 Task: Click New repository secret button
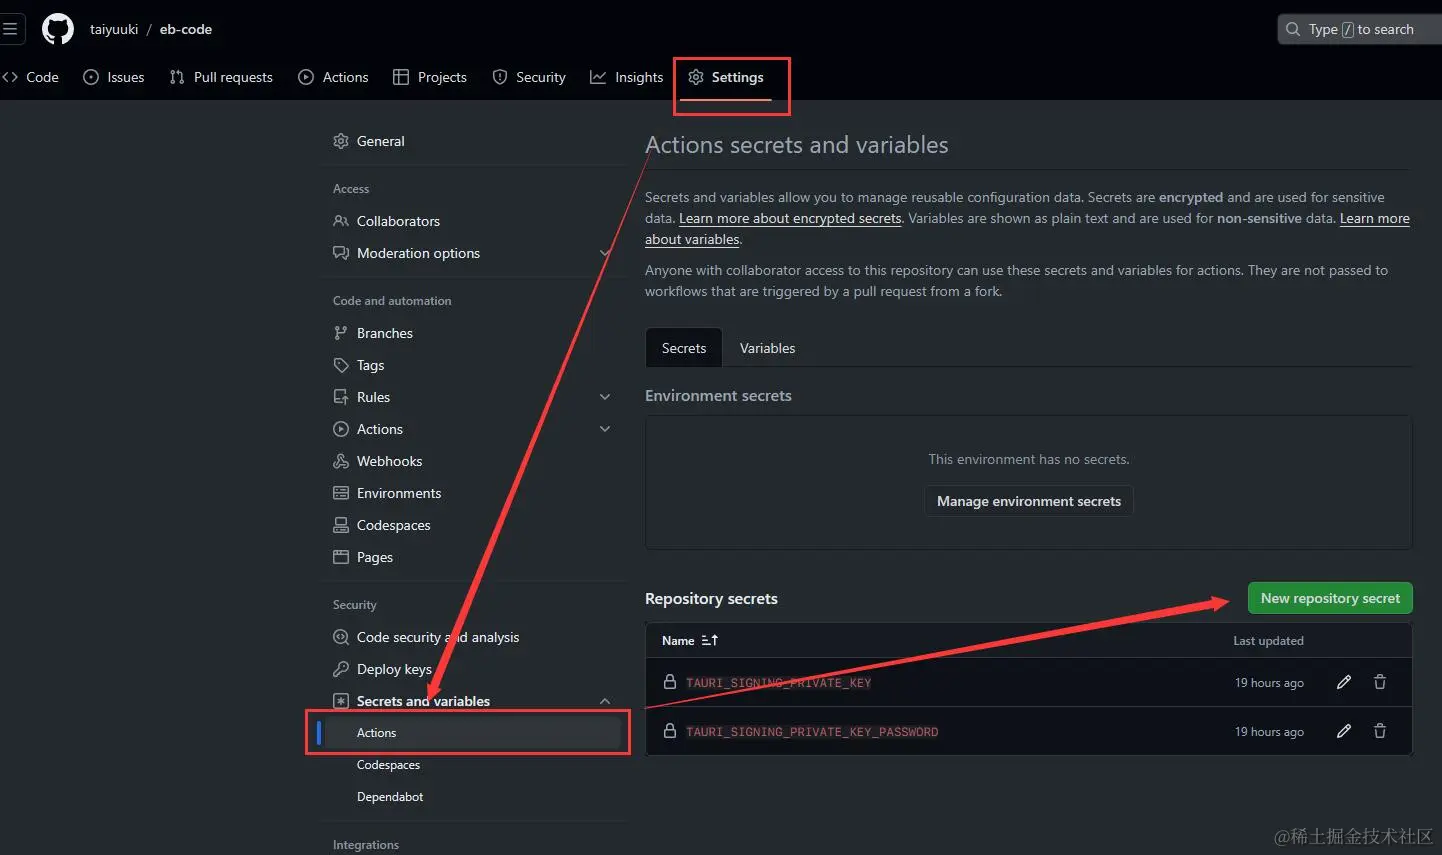coord(1330,598)
